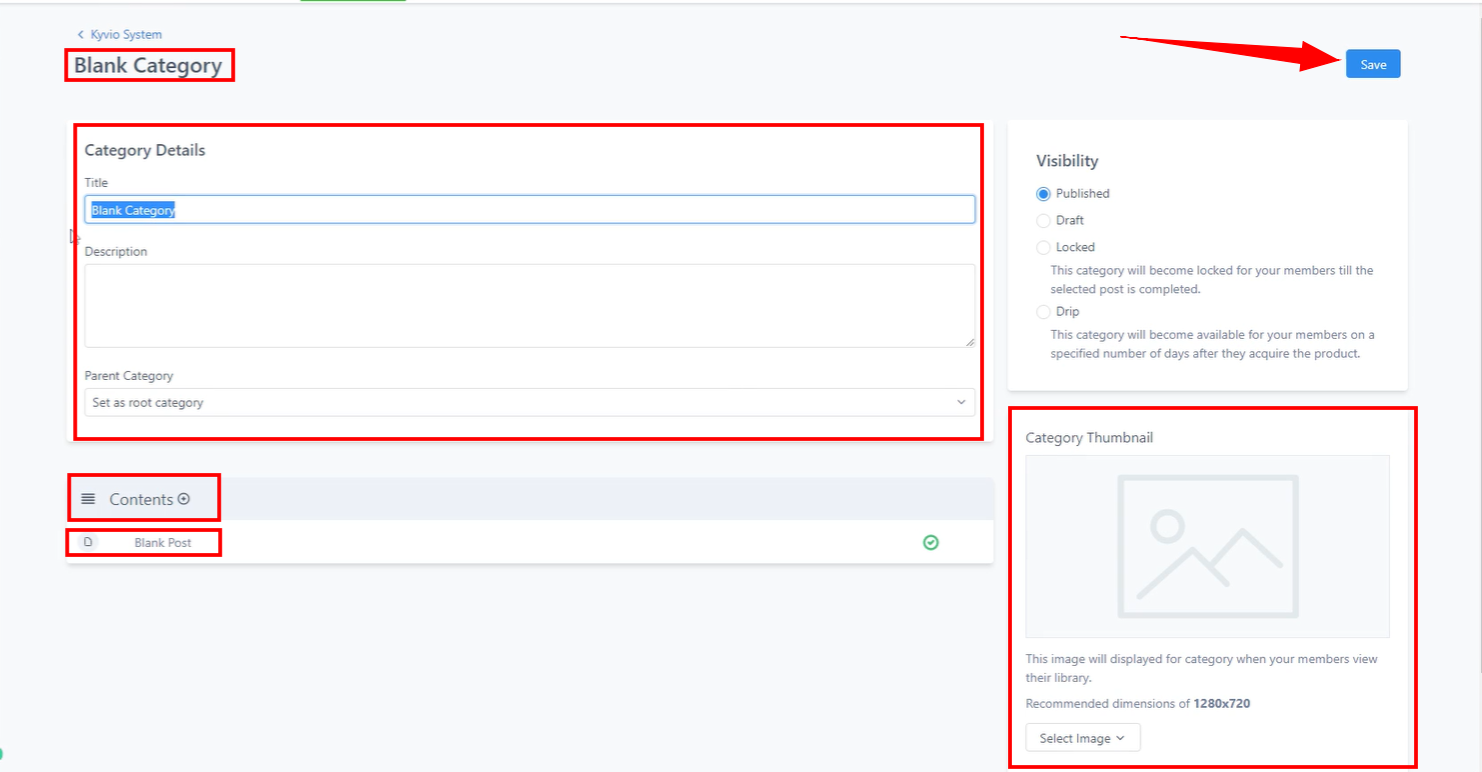This screenshot has width=1482, height=772.
Task: Enable the Drip visibility option
Action: tap(1043, 312)
